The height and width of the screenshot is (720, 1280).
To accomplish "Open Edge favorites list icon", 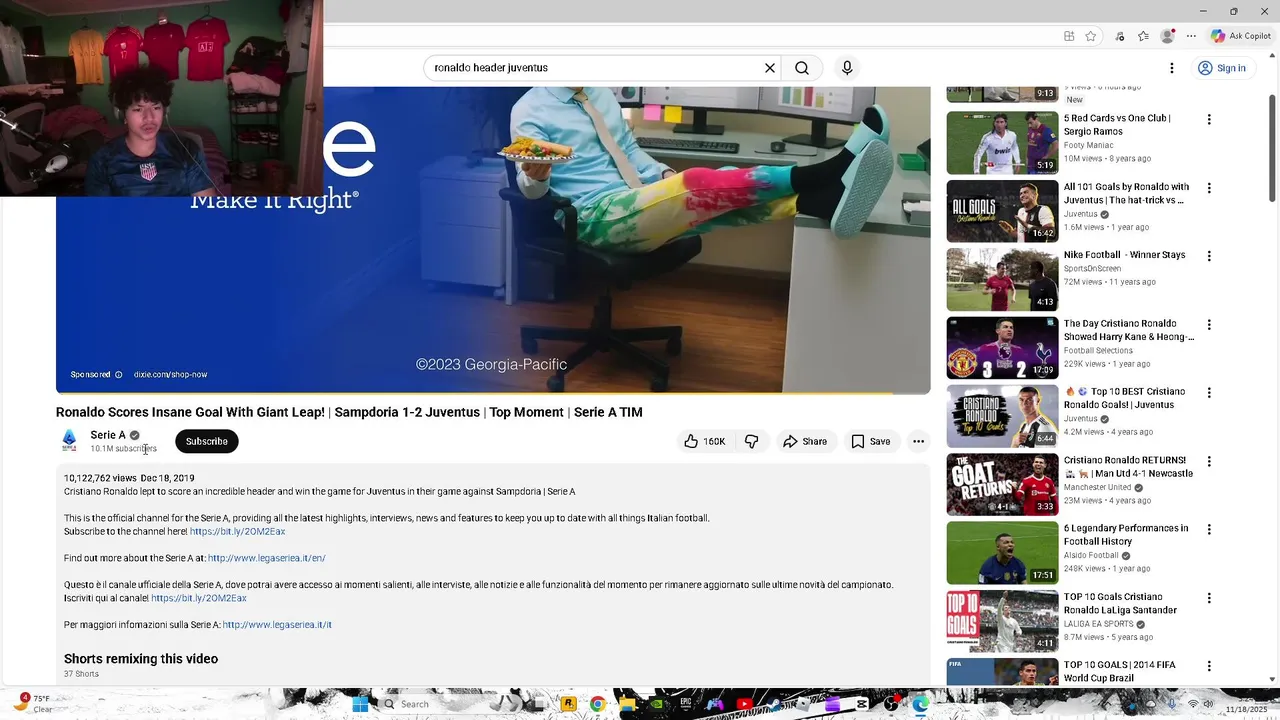I will click(1143, 36).
